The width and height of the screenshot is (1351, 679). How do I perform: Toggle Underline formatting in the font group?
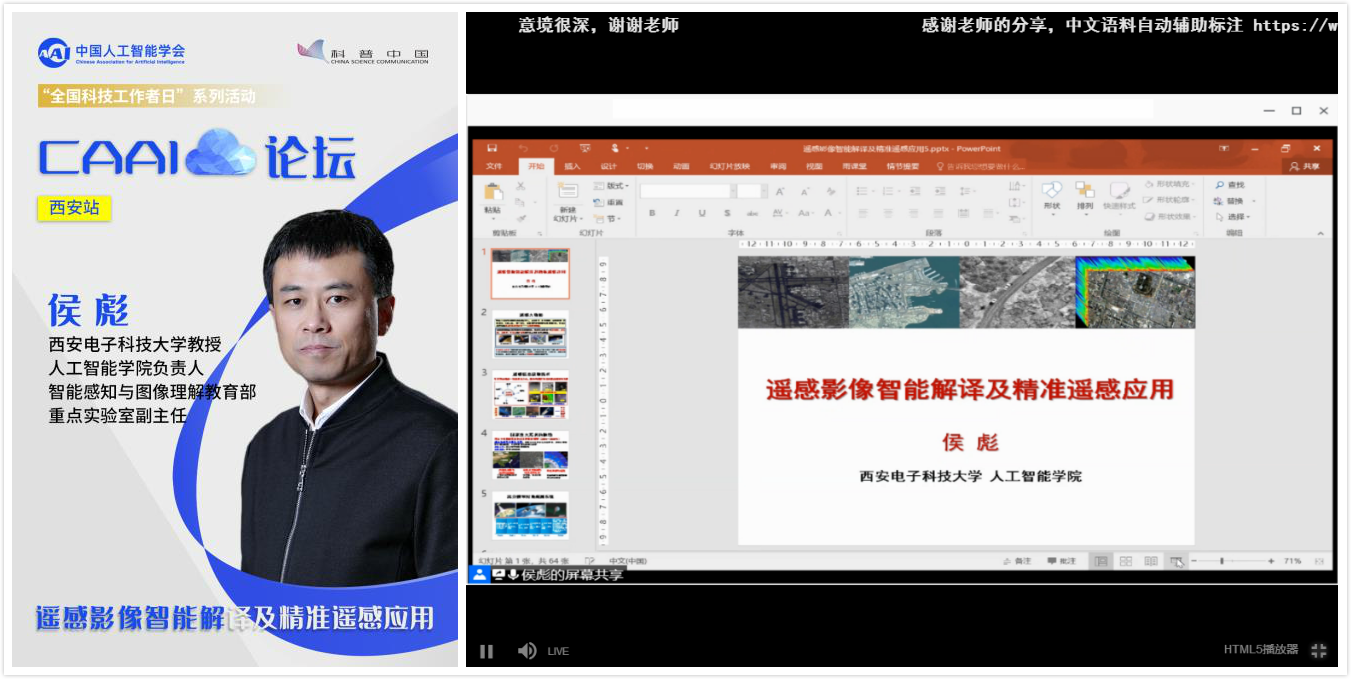click(x=701, y=213)
